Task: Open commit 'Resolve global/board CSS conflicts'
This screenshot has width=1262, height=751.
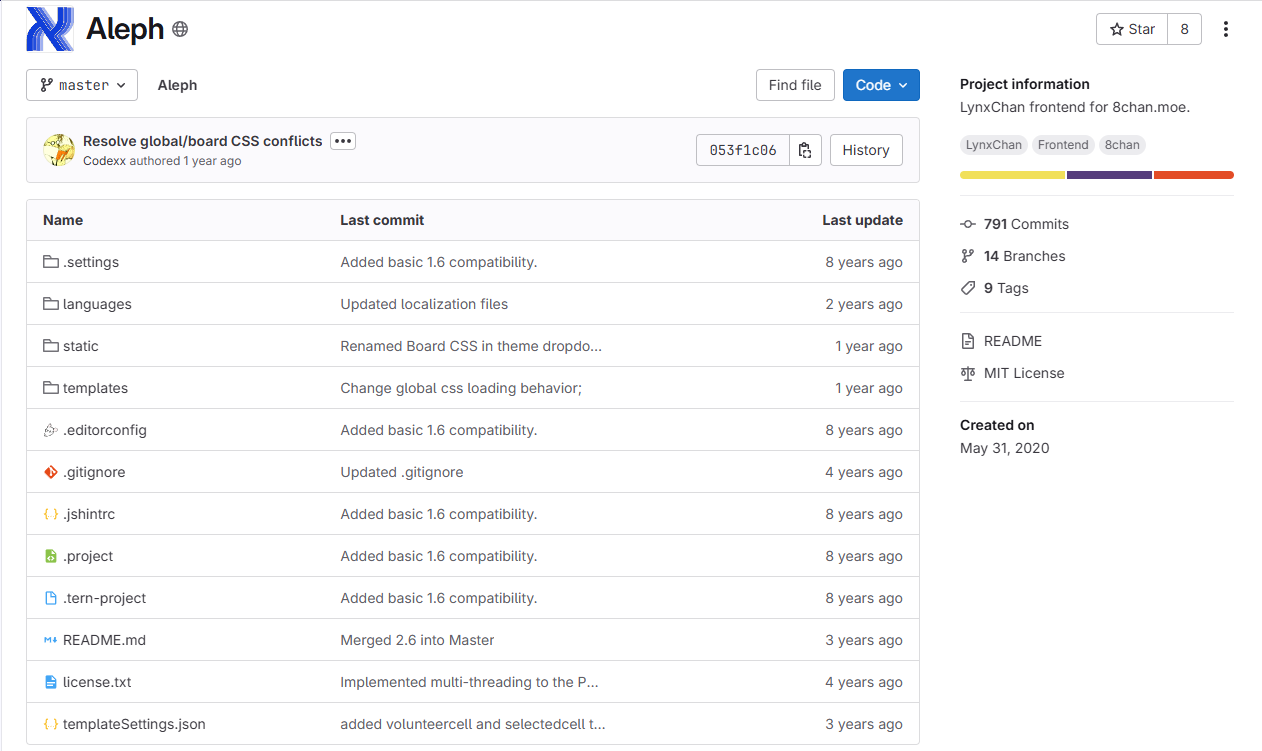Action: coord(203,141)
